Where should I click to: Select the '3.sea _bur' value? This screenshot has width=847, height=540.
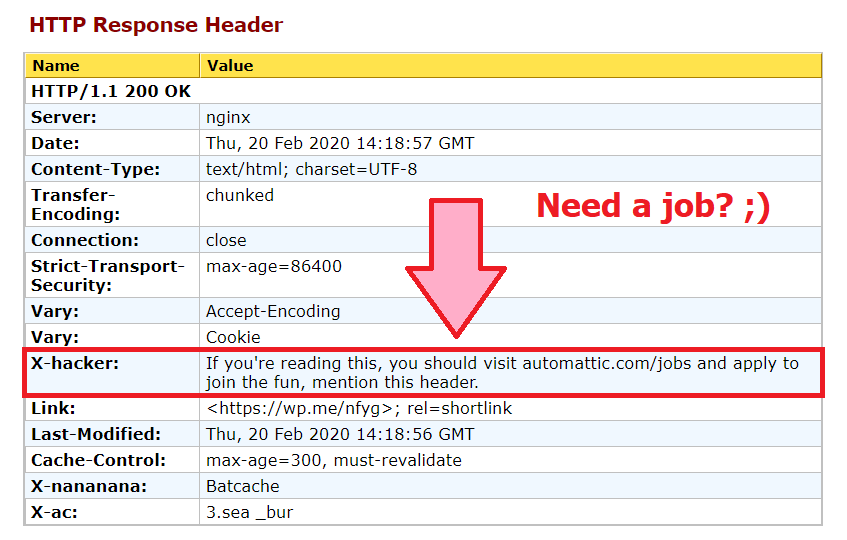point(250,512)
